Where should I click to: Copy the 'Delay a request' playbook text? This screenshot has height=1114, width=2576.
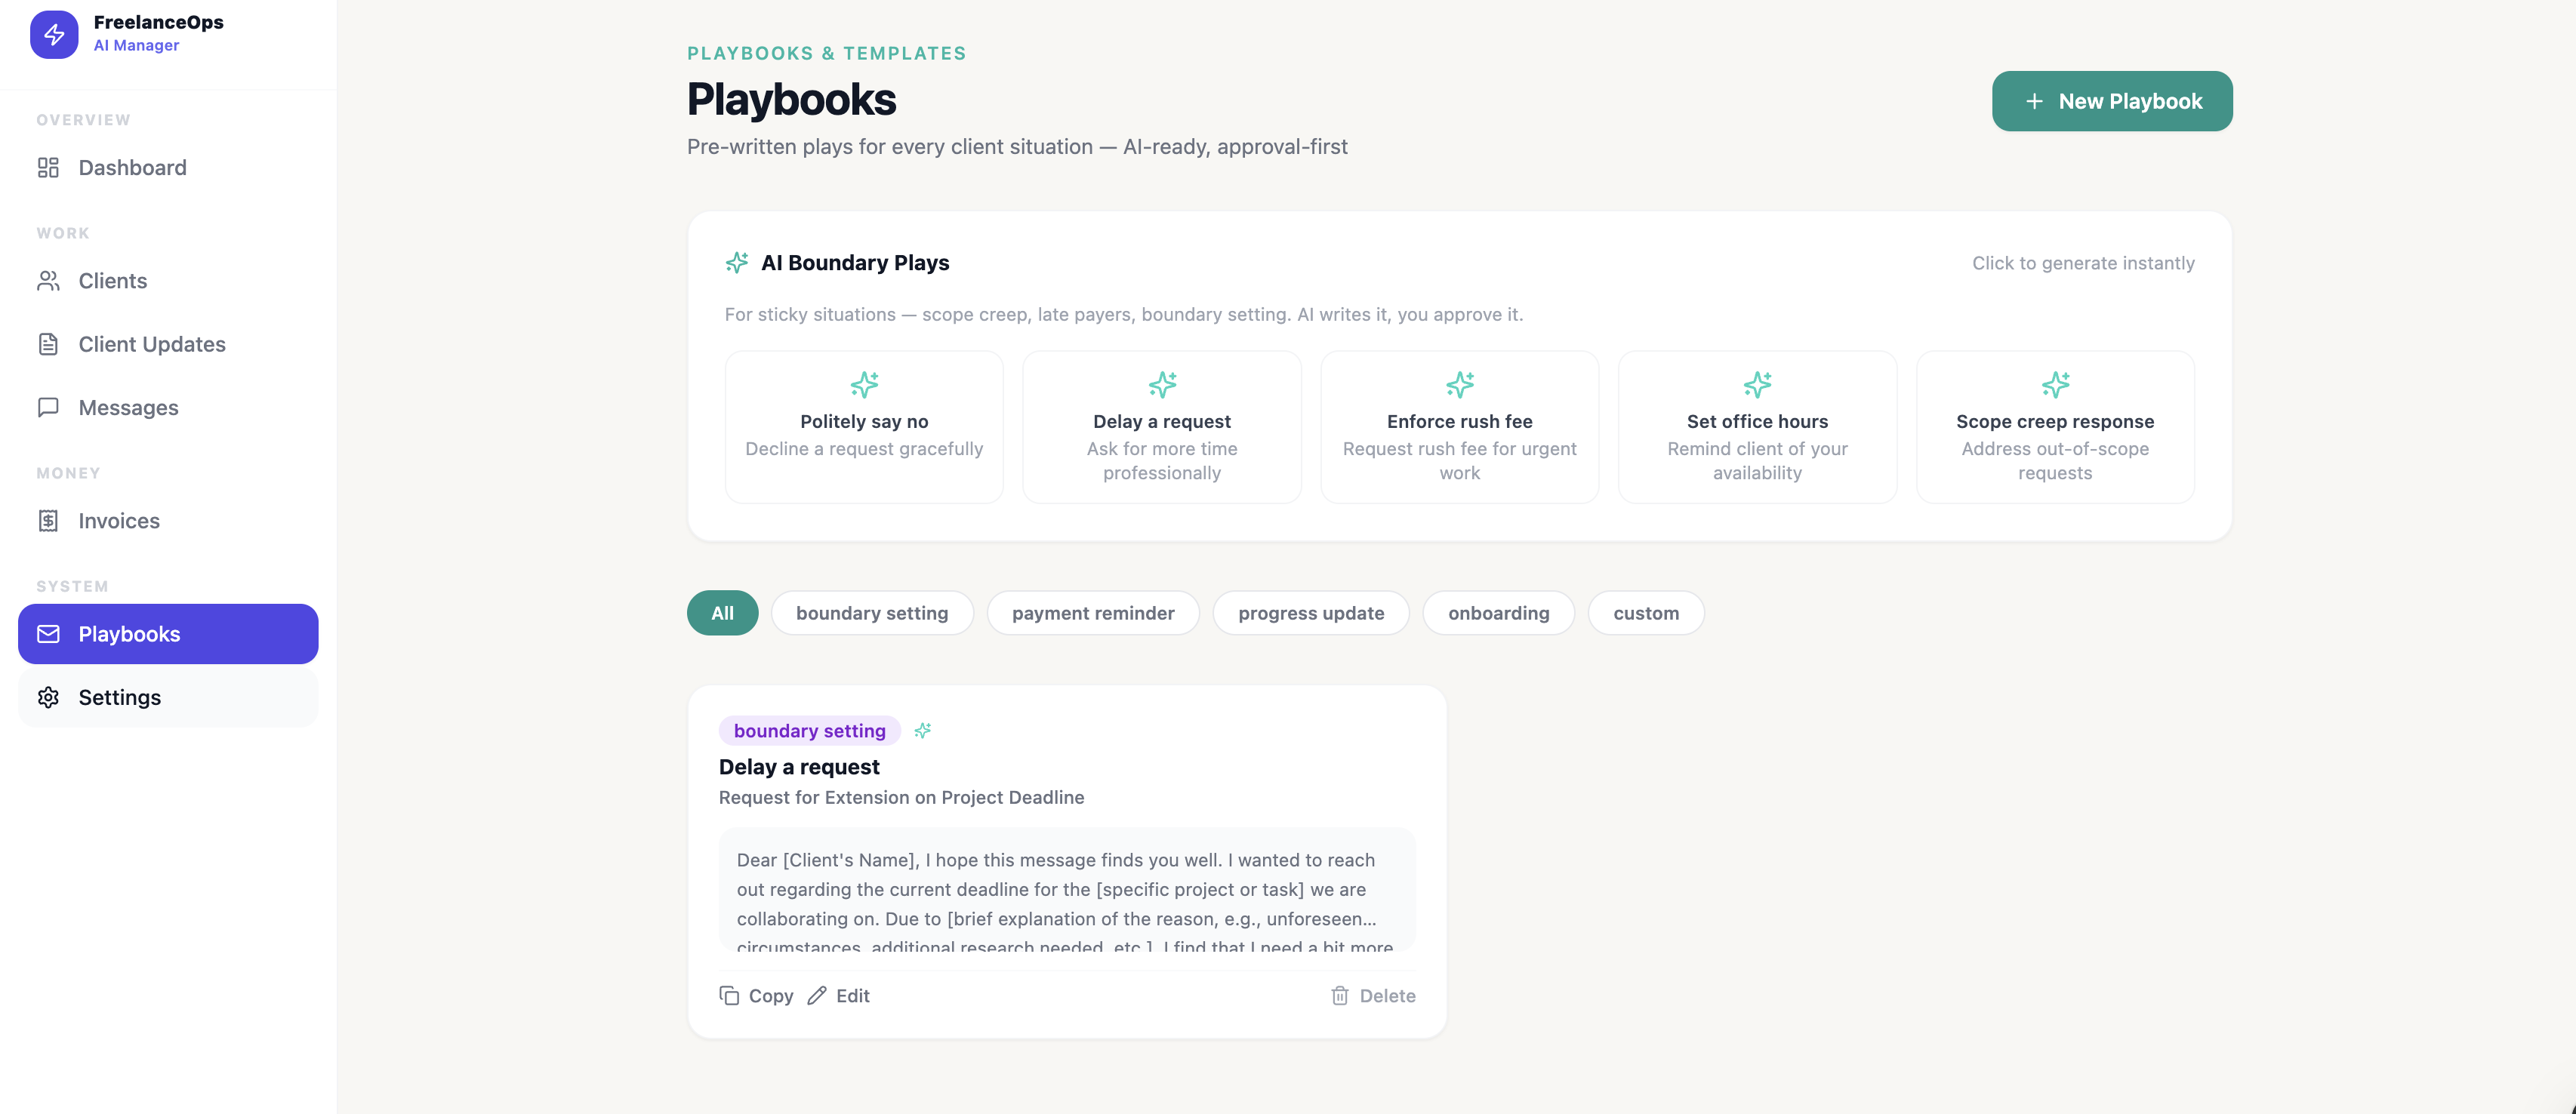(x=756, y=995)
